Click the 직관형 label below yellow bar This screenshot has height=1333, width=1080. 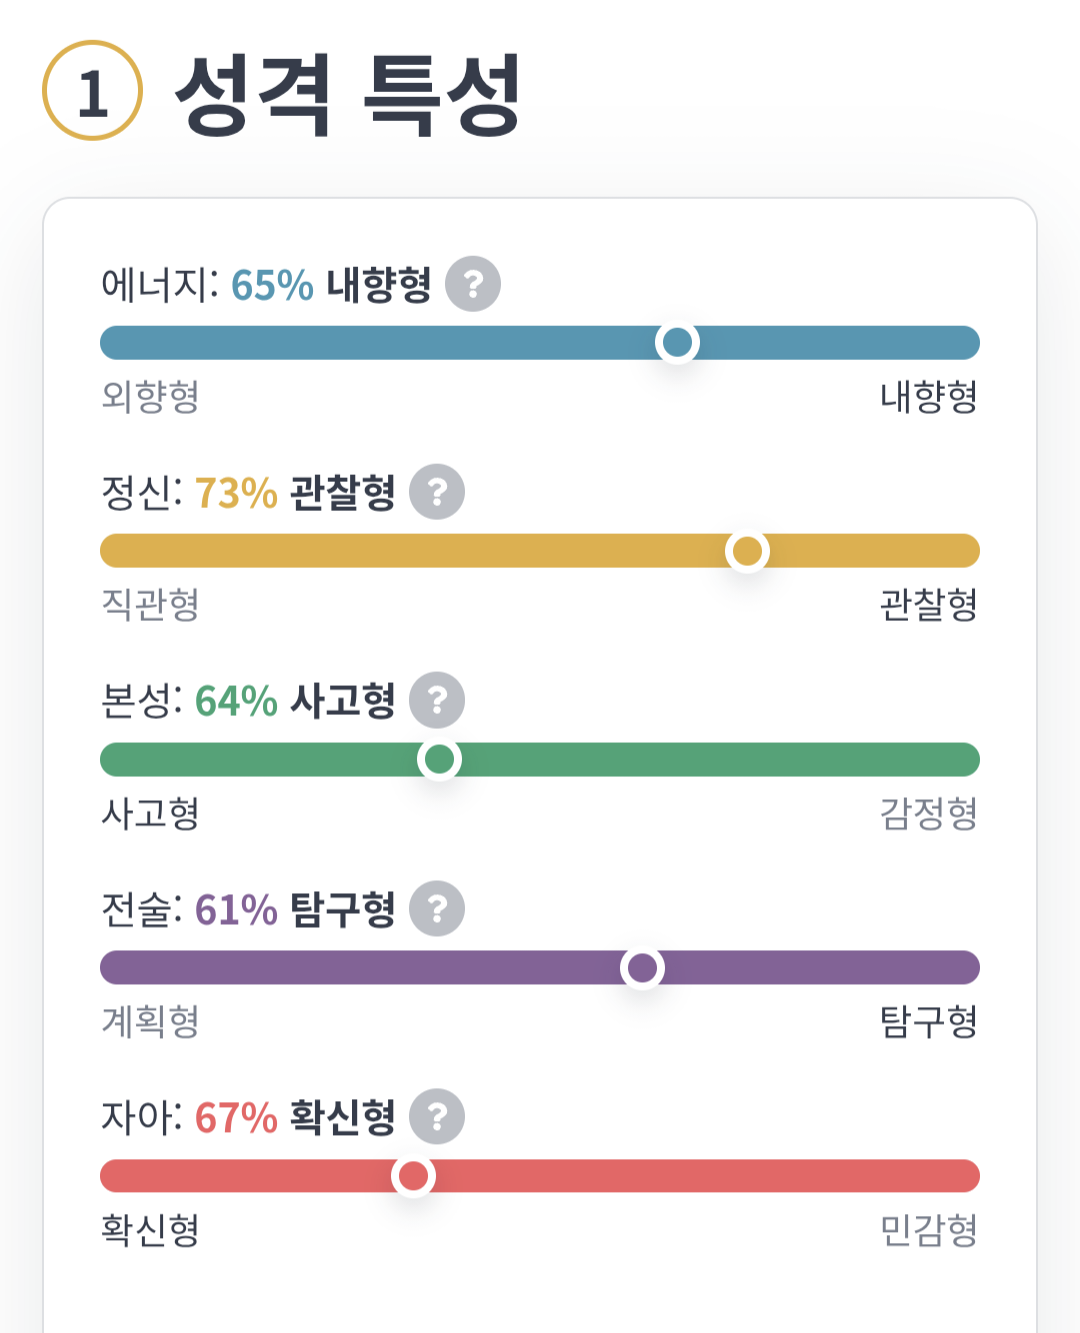150,605
